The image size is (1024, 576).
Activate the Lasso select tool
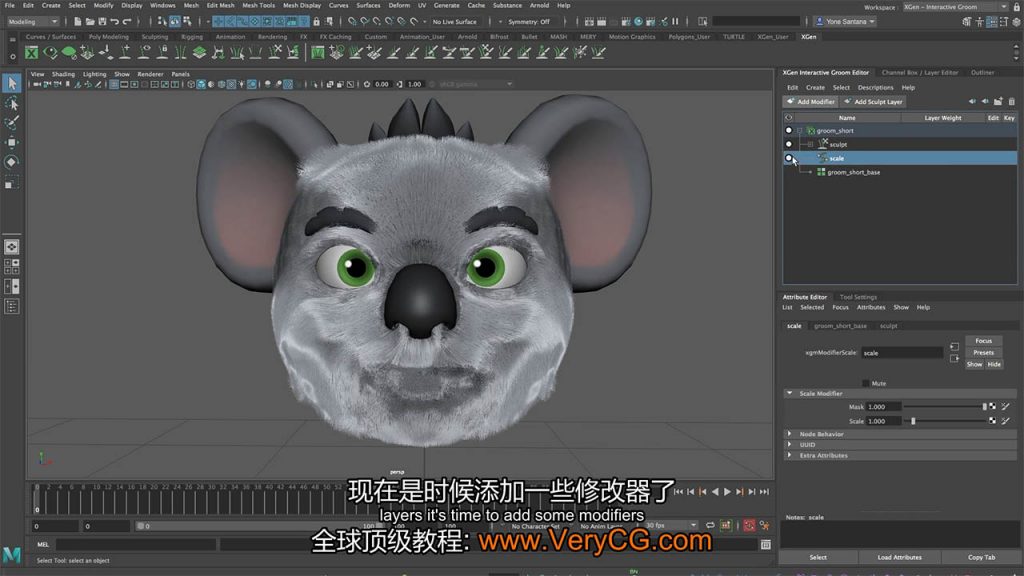tap(12, 103)
